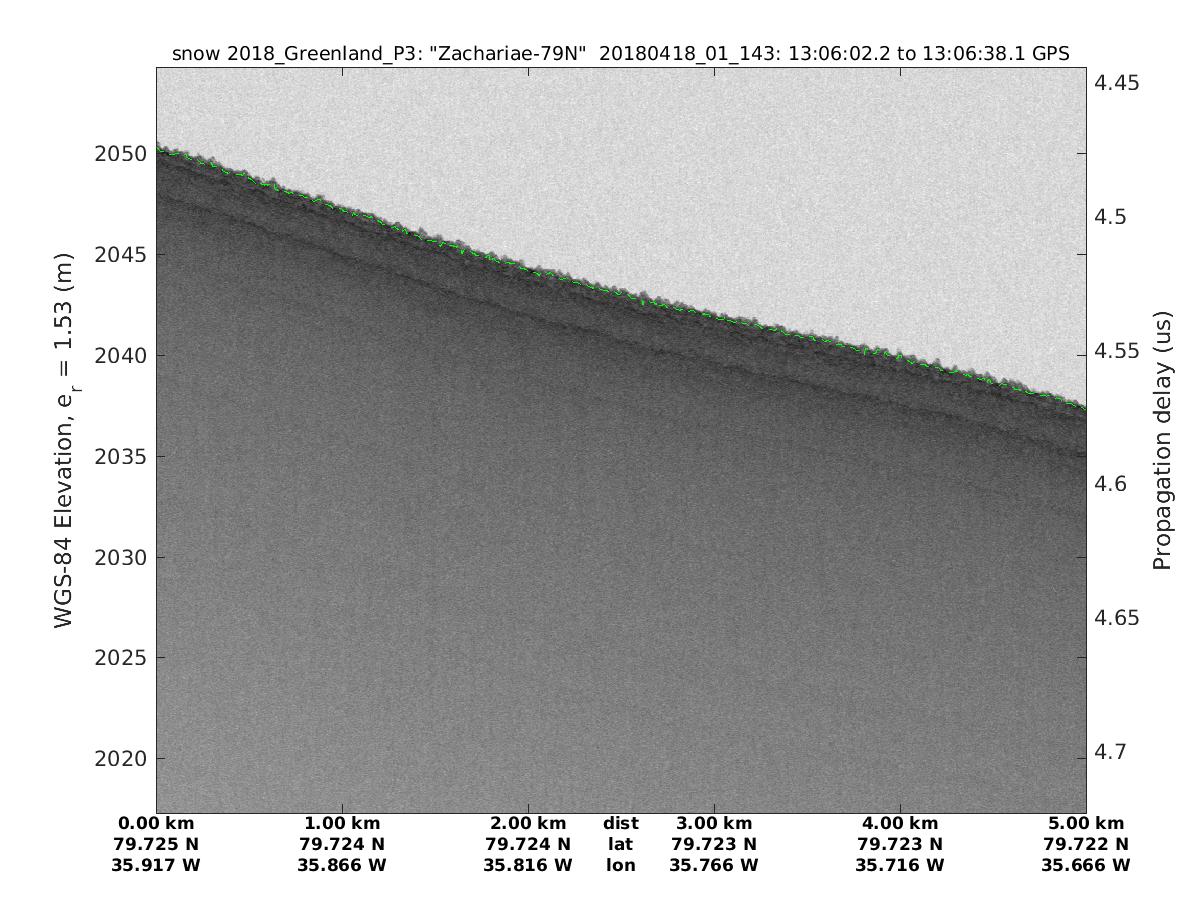Click the "79.725 N" latitude value
The width and height of the screenshot is (1200, 900).
(x=156, y=845)
